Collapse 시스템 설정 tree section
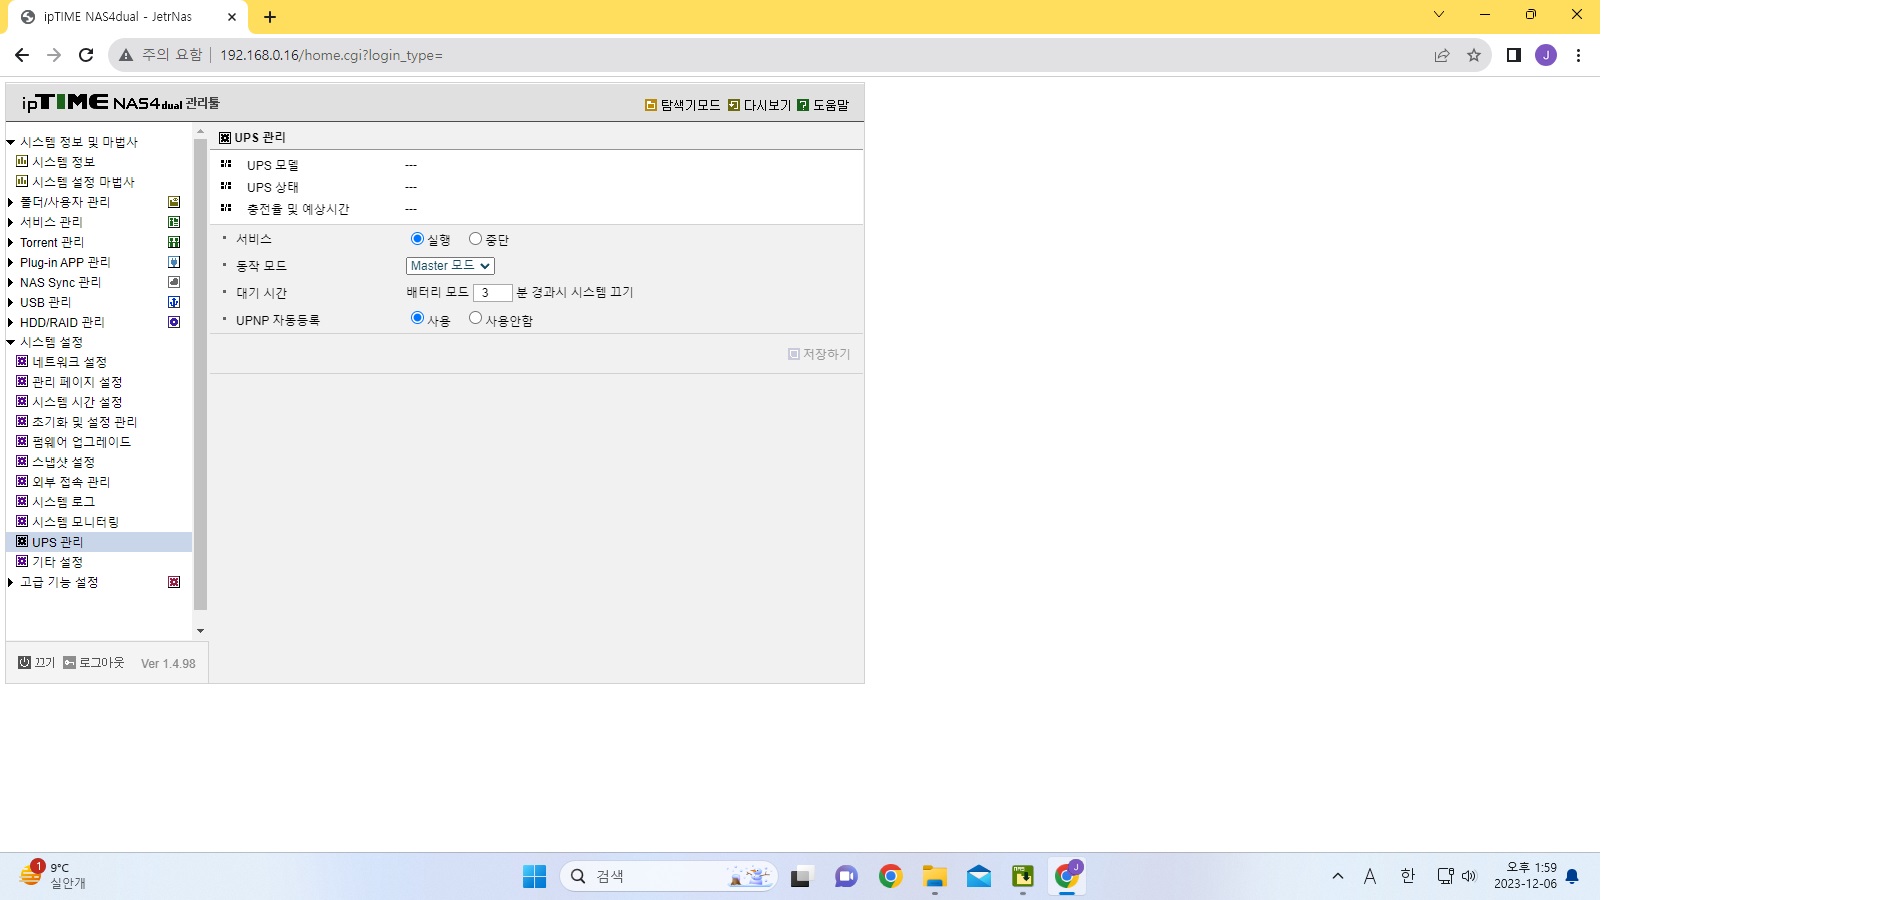This screenshot has width=1879, height=900. [x=11, y=342]
